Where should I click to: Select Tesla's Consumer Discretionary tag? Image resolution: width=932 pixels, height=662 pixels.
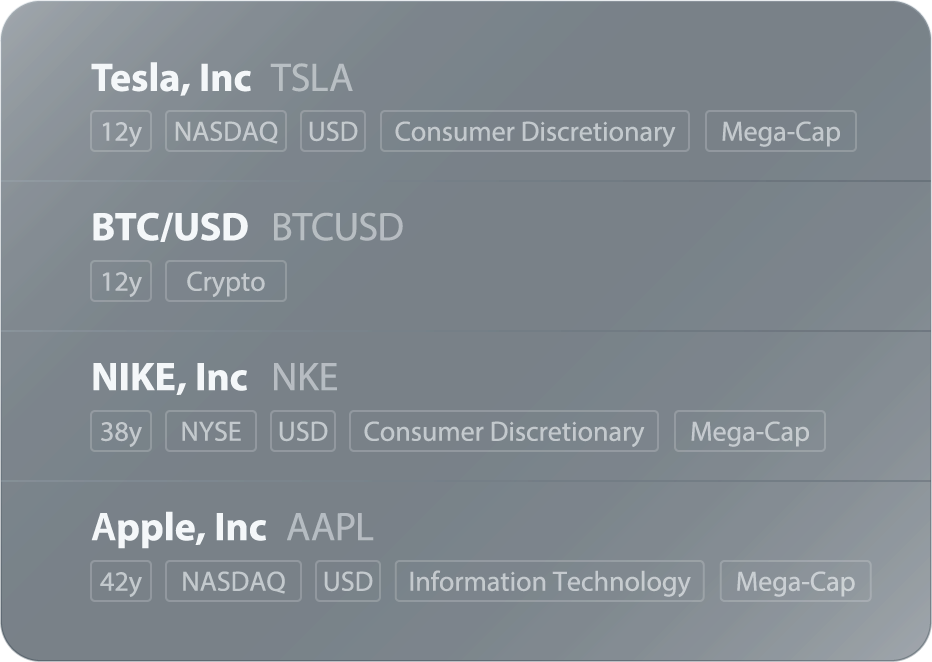coord(535,131)
